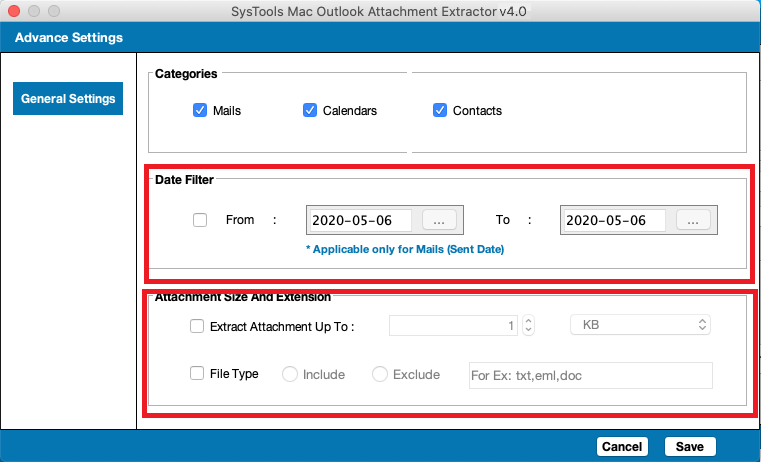761x462 pixels.
Task: Click the file extension text field
Action: click(590, 375)
